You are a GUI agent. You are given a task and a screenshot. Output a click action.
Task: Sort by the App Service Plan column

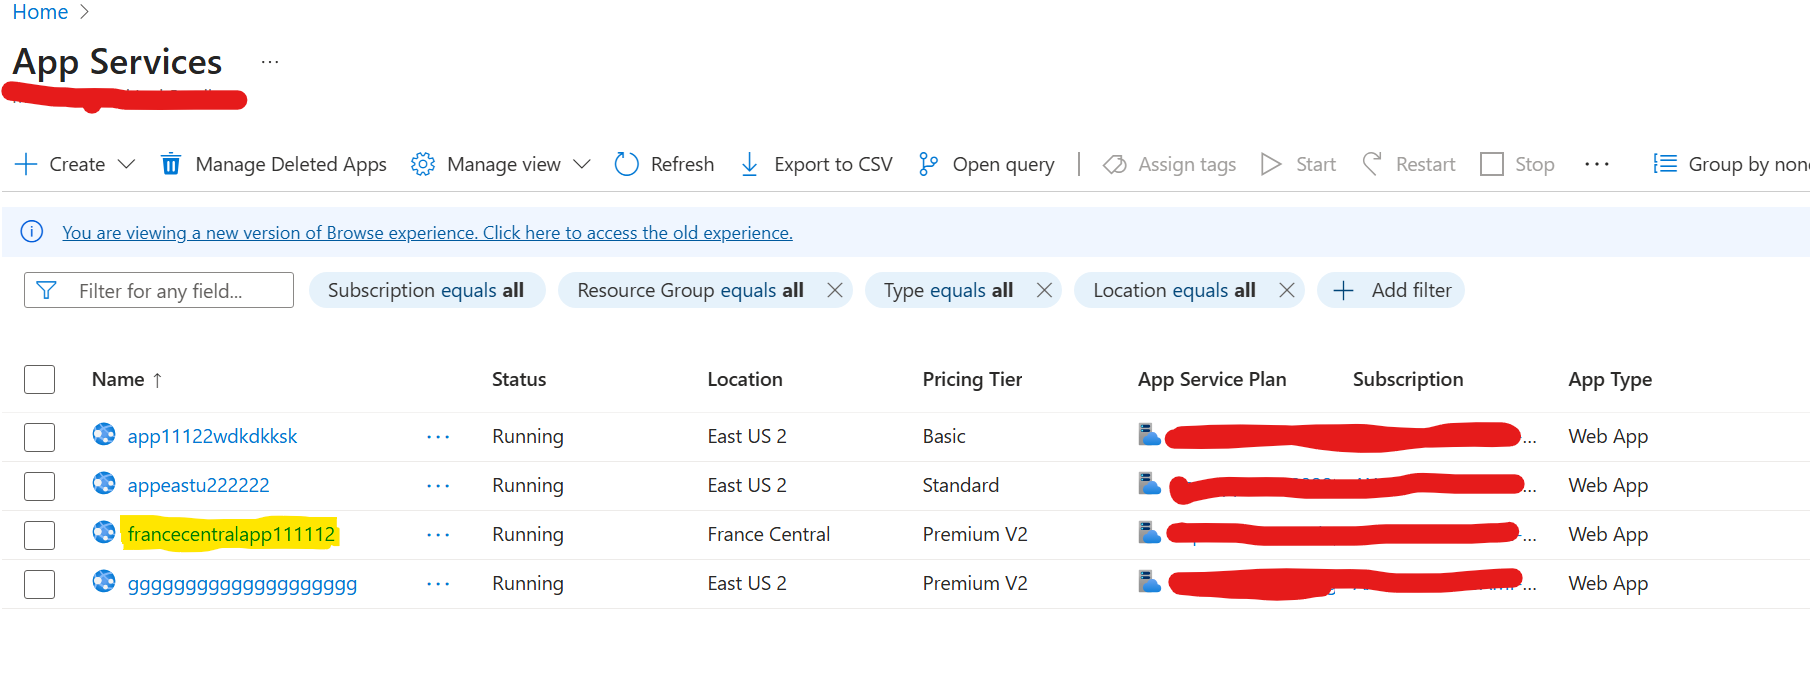(1212, 380)
